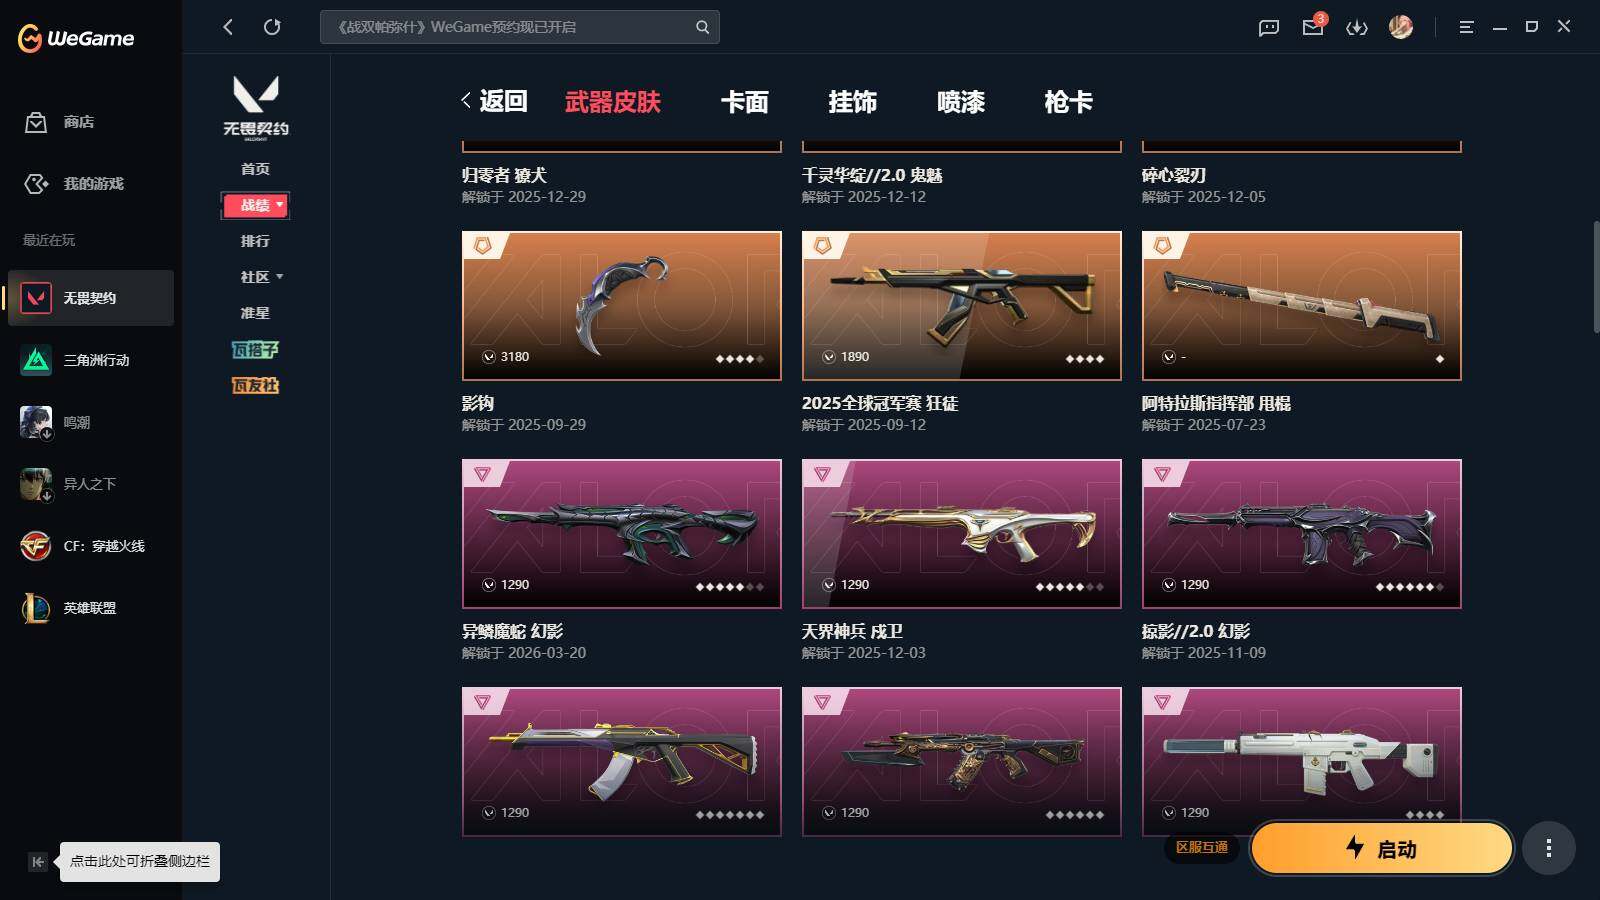Open the hamburger menu in title bar
Viewport: 1600px width, 900px height.
point(1466,27)
